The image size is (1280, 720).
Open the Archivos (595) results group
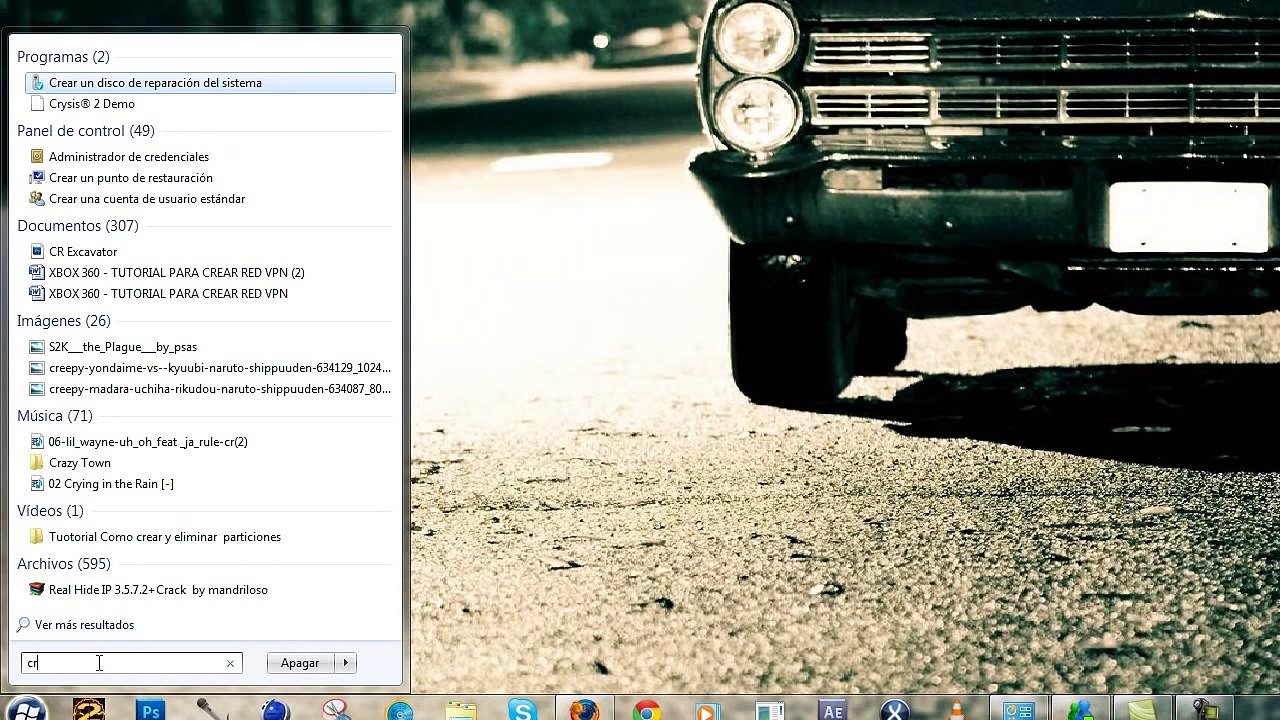(64, 564)
